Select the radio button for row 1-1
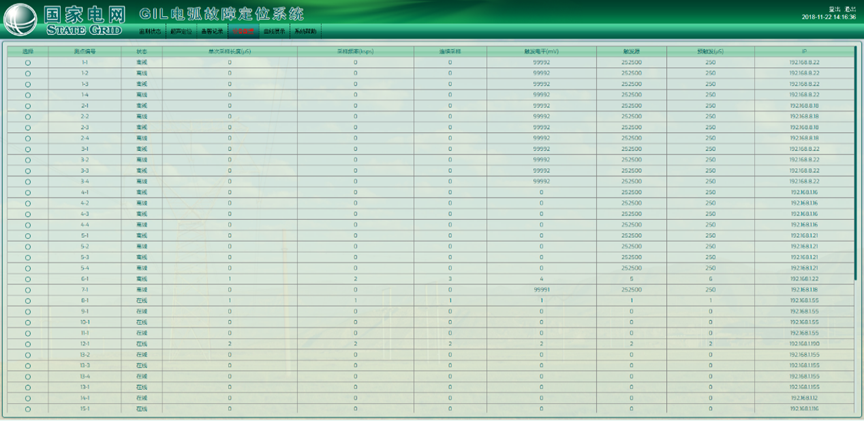 click(28, 63)
